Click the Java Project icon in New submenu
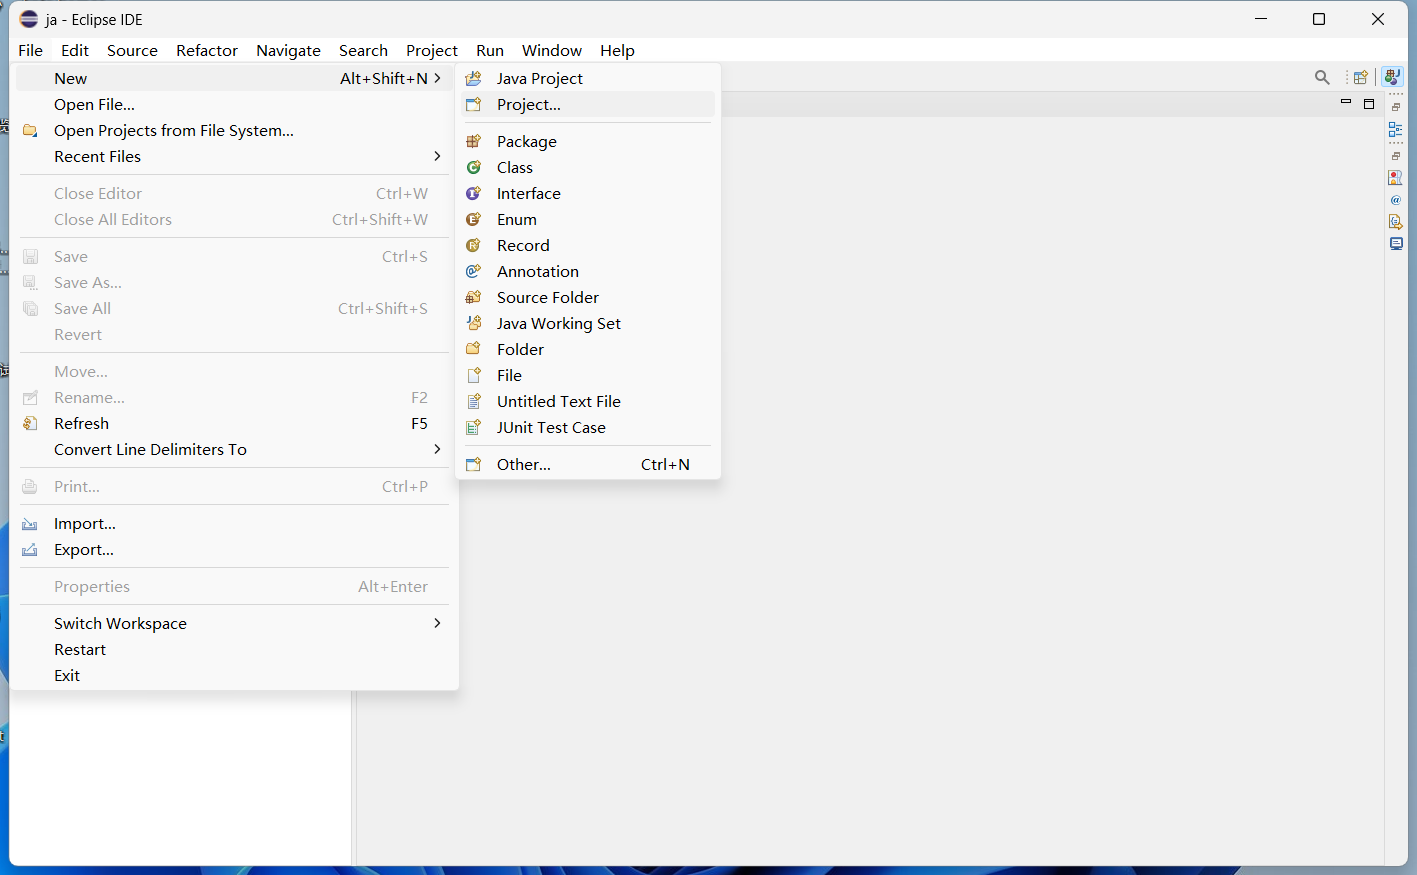Screen dimensions: 1417x875 click(x=474, y=78)
